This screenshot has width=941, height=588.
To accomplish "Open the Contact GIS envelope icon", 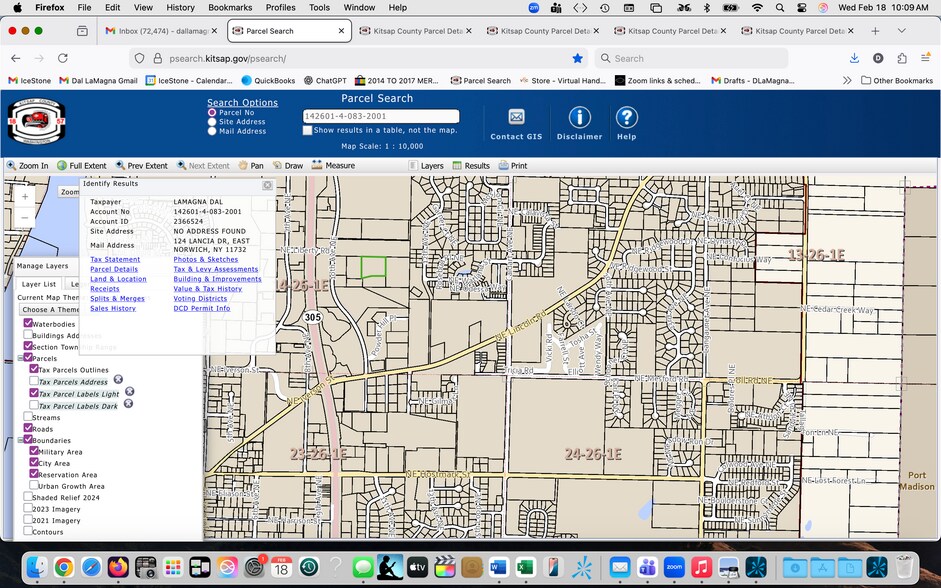I will pos(516,117).
